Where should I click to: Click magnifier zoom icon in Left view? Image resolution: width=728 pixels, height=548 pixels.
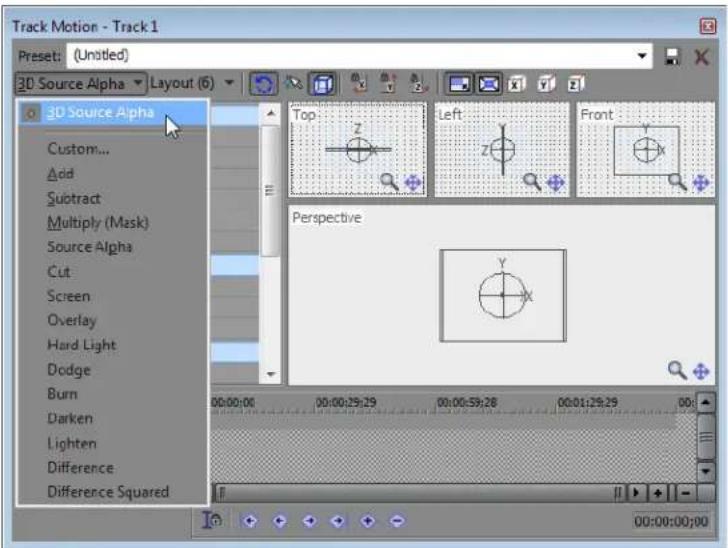point(532,182)
